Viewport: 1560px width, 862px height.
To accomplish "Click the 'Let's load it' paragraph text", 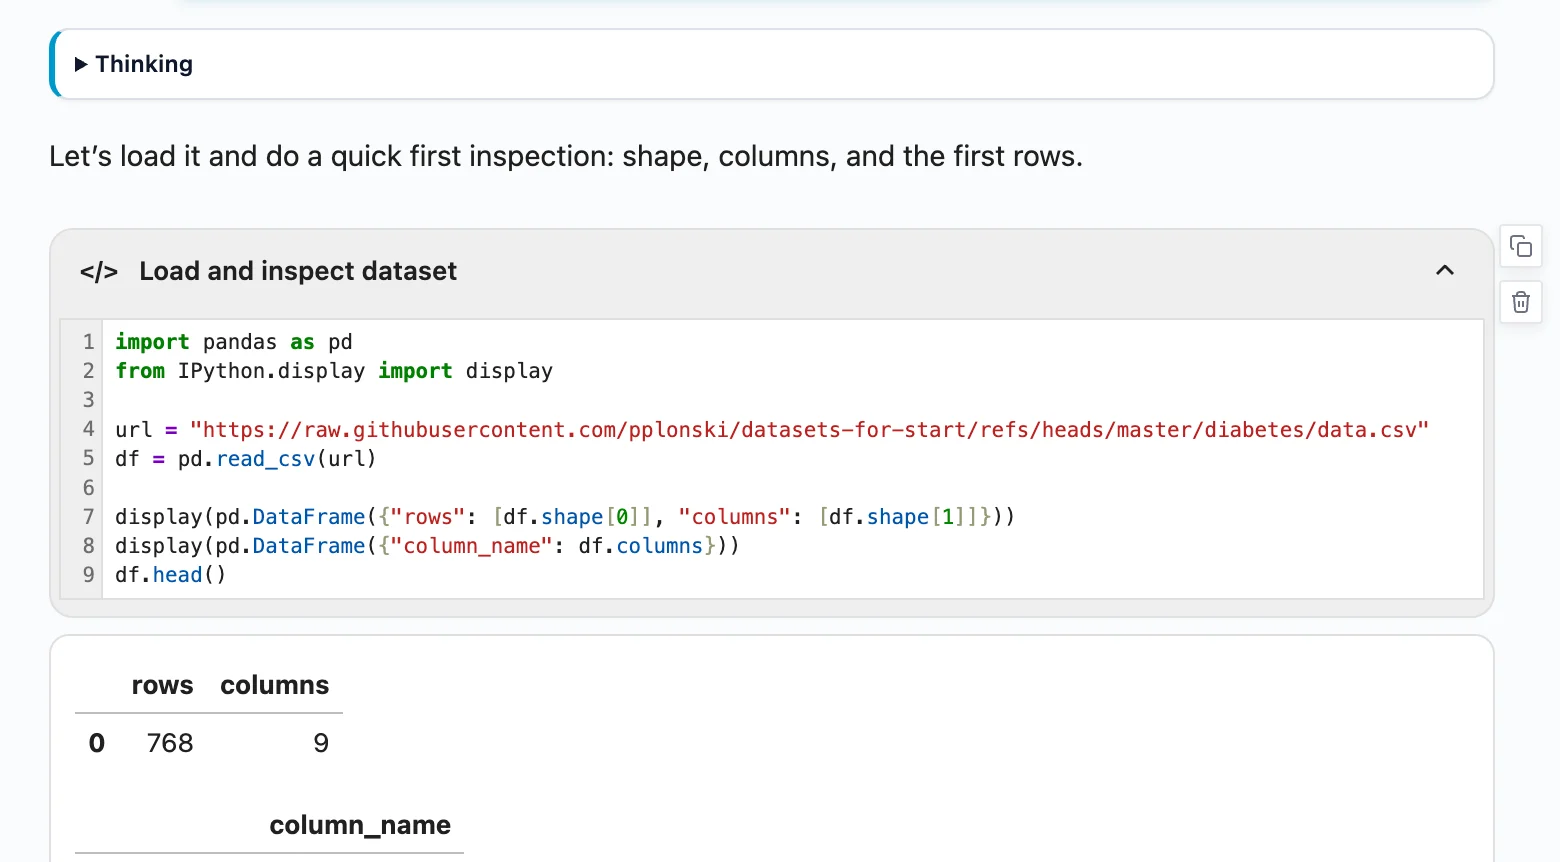I will click(566, 157).
